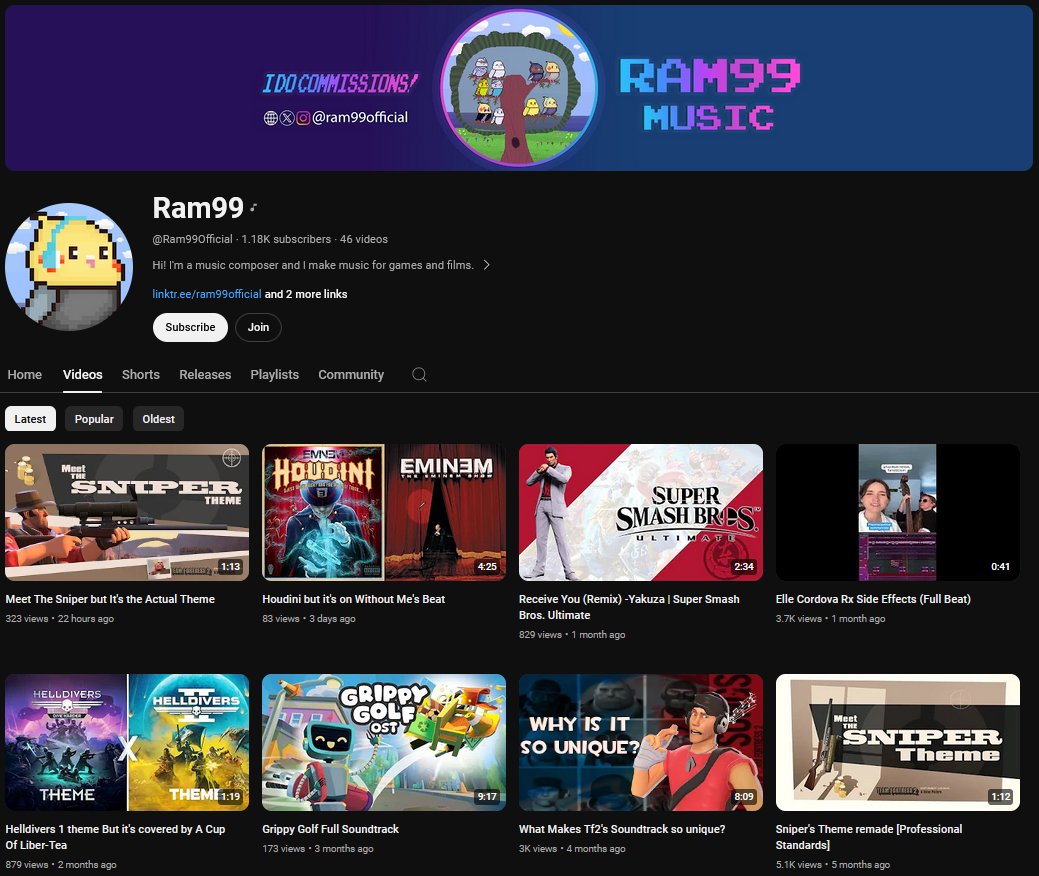
Task: Open the Super Smash Bros Ultimate thumbnail
Action: pos(641,512)
